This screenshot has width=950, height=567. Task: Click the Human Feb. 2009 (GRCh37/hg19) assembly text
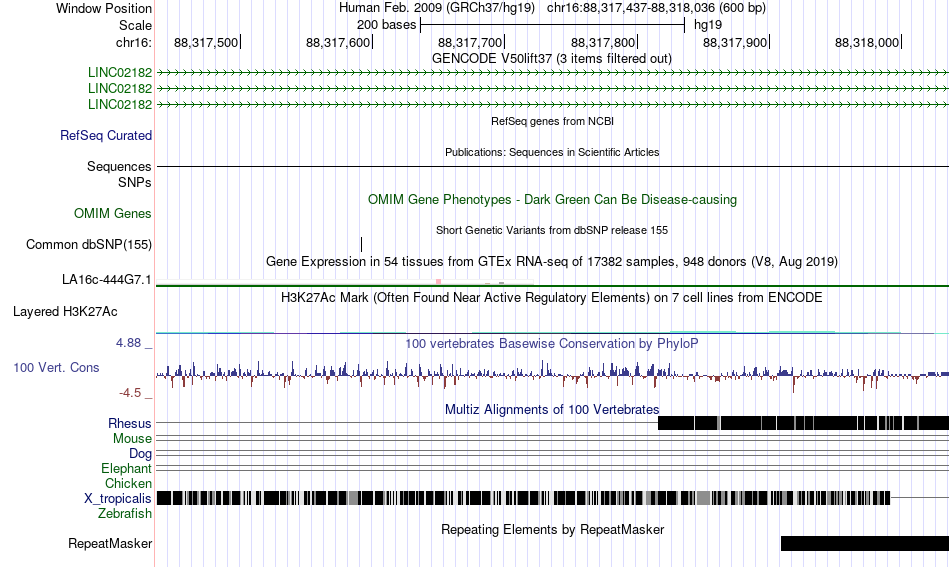click(x=437, y=8)
